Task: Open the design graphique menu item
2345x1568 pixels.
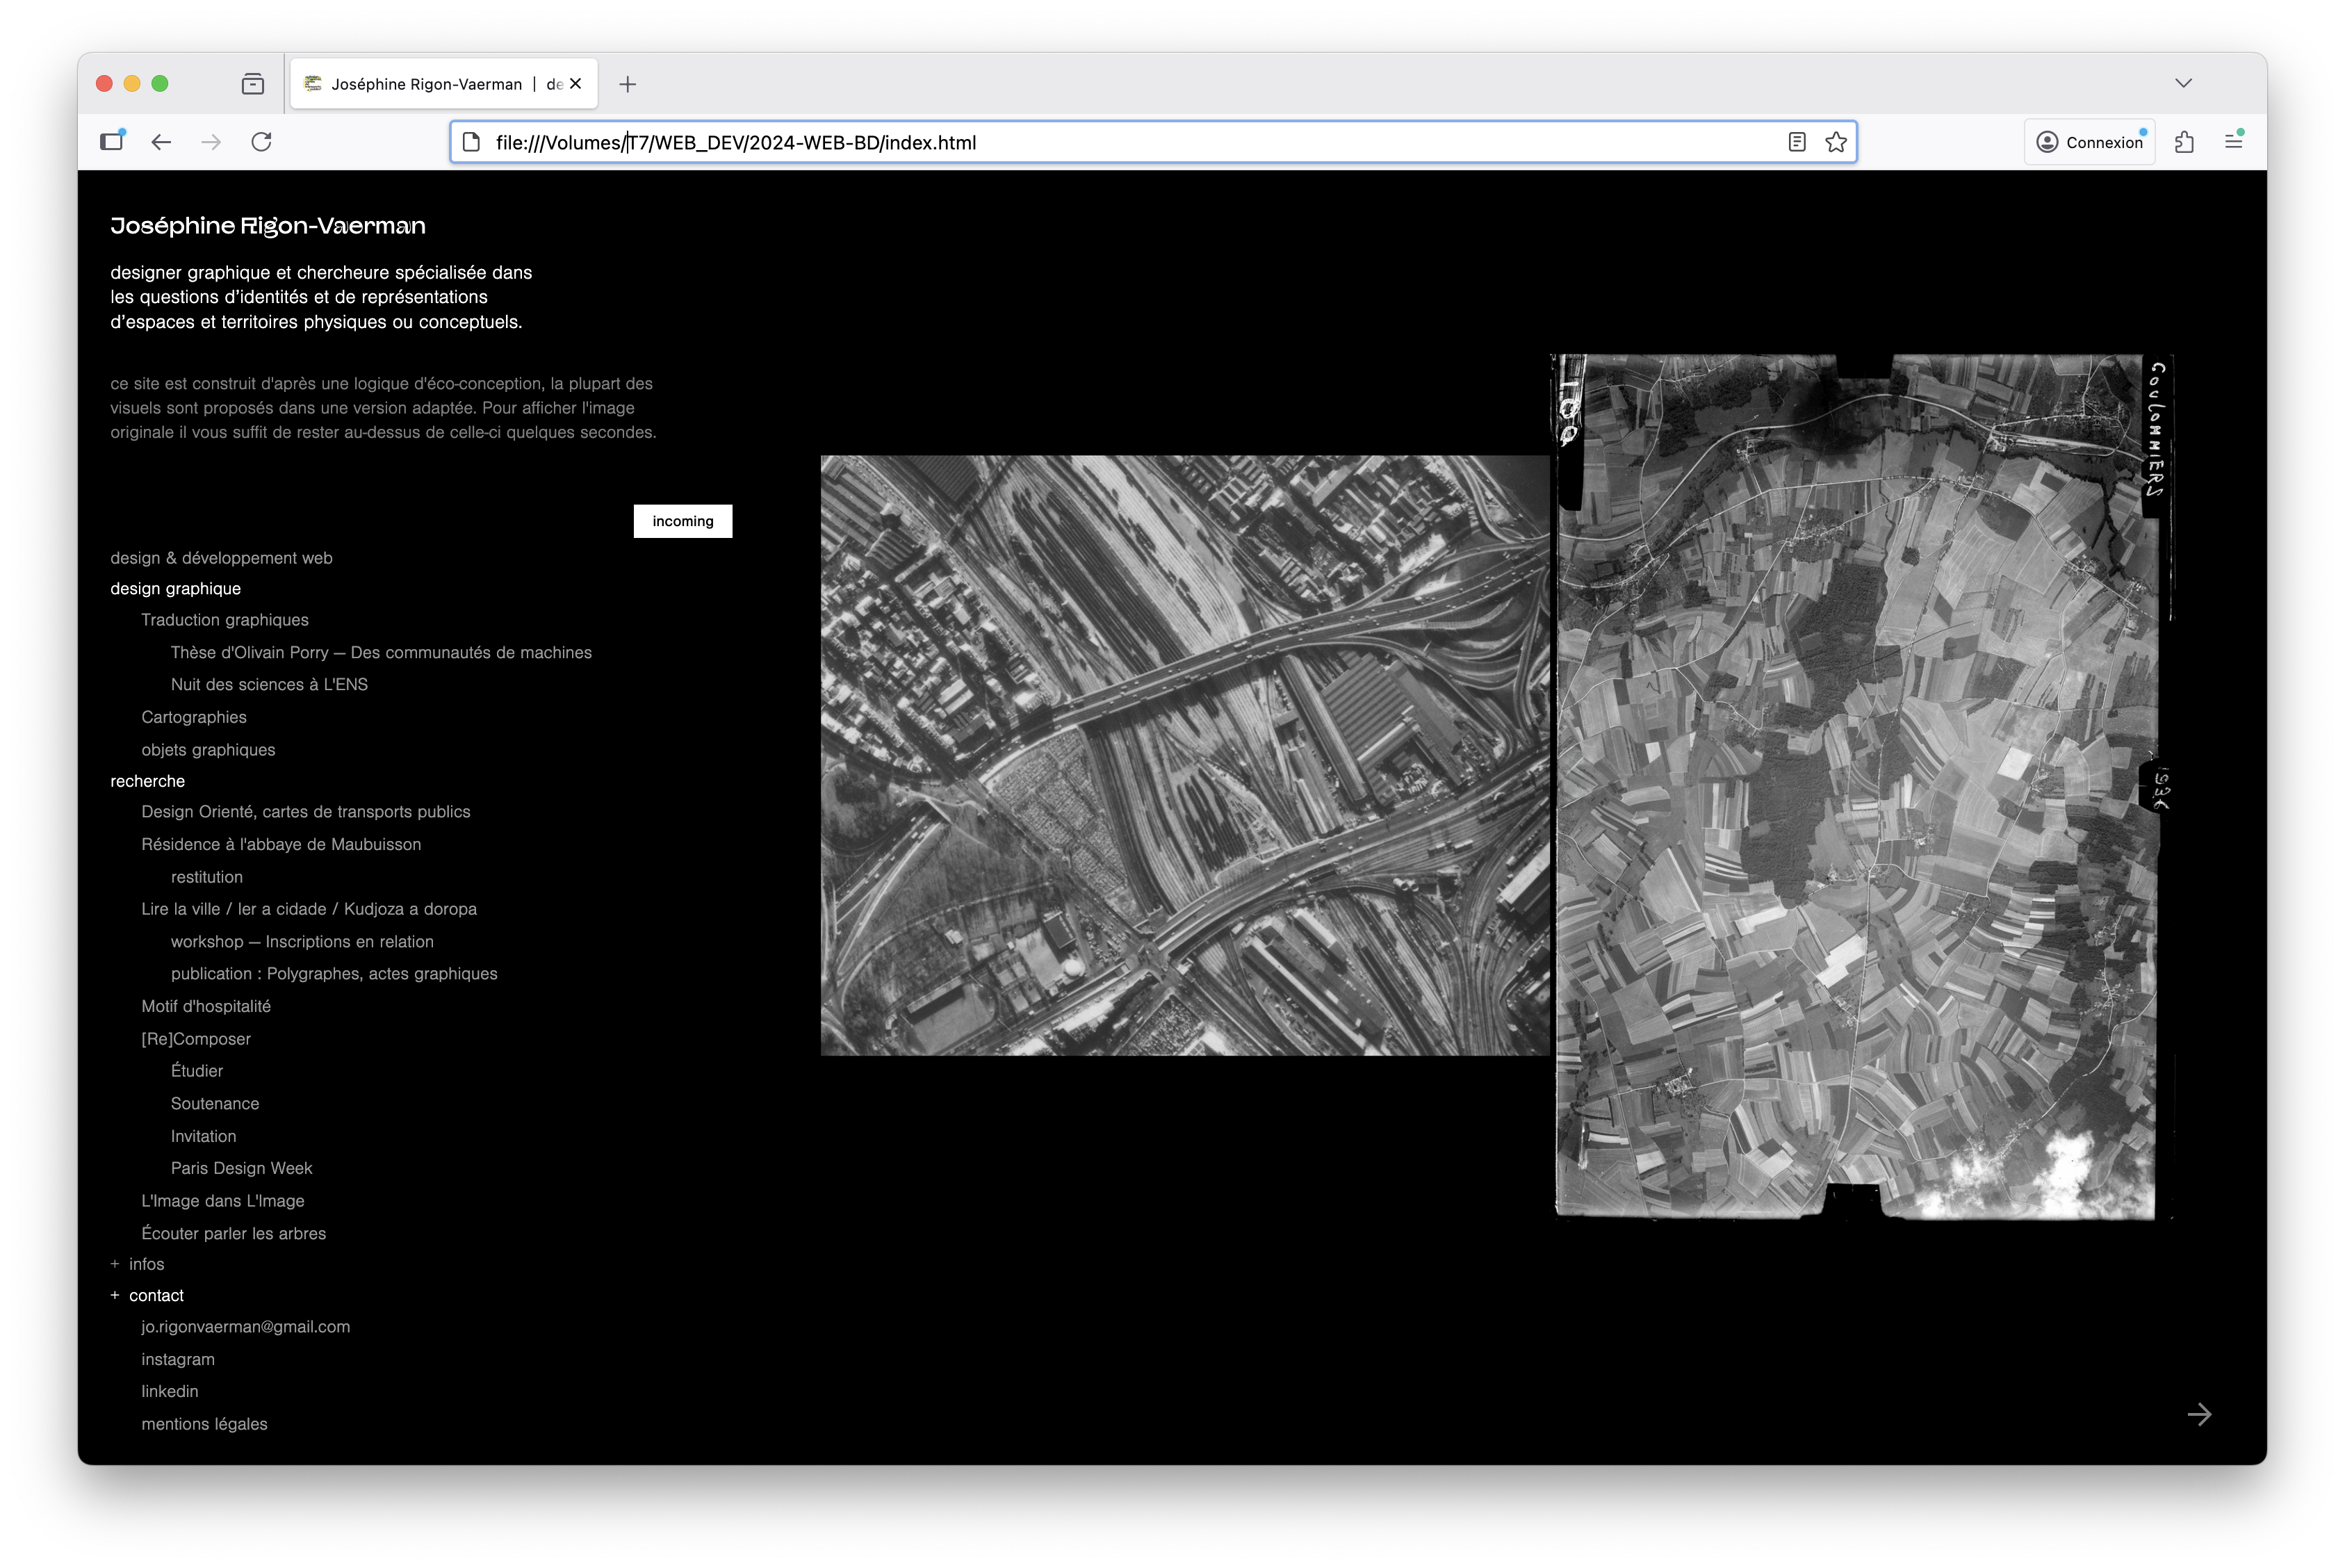Action: click(175, 589)
